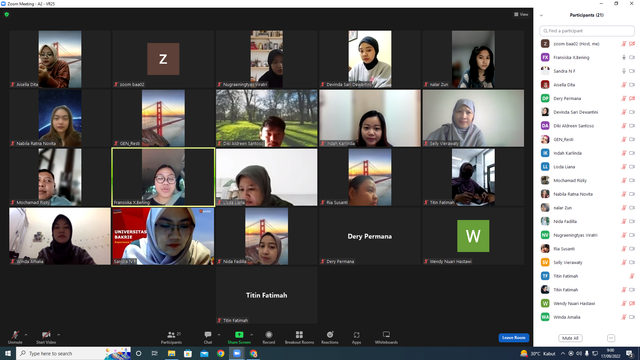Expand the audio options arrow beside Unmute
640x360 pixels.
pyautogui.click(x=26, y=335)
